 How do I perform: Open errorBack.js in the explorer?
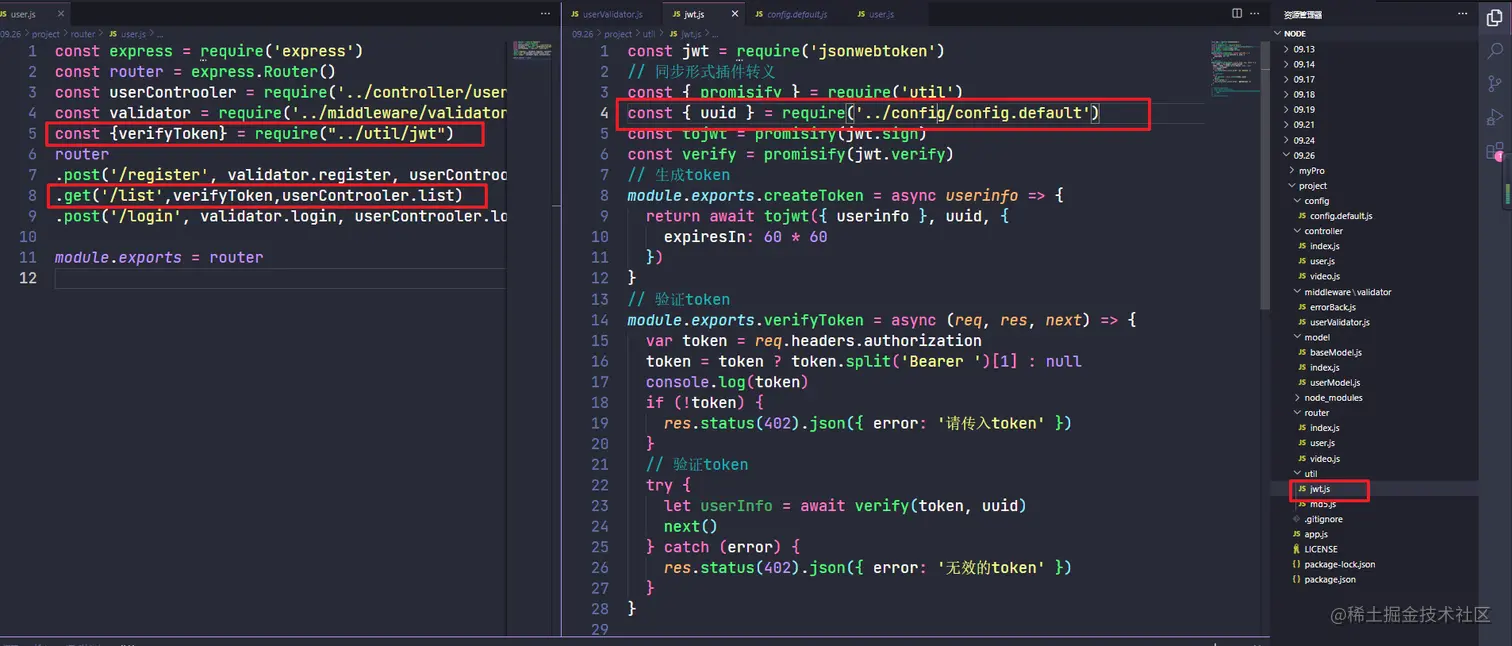click(1332, 307)
